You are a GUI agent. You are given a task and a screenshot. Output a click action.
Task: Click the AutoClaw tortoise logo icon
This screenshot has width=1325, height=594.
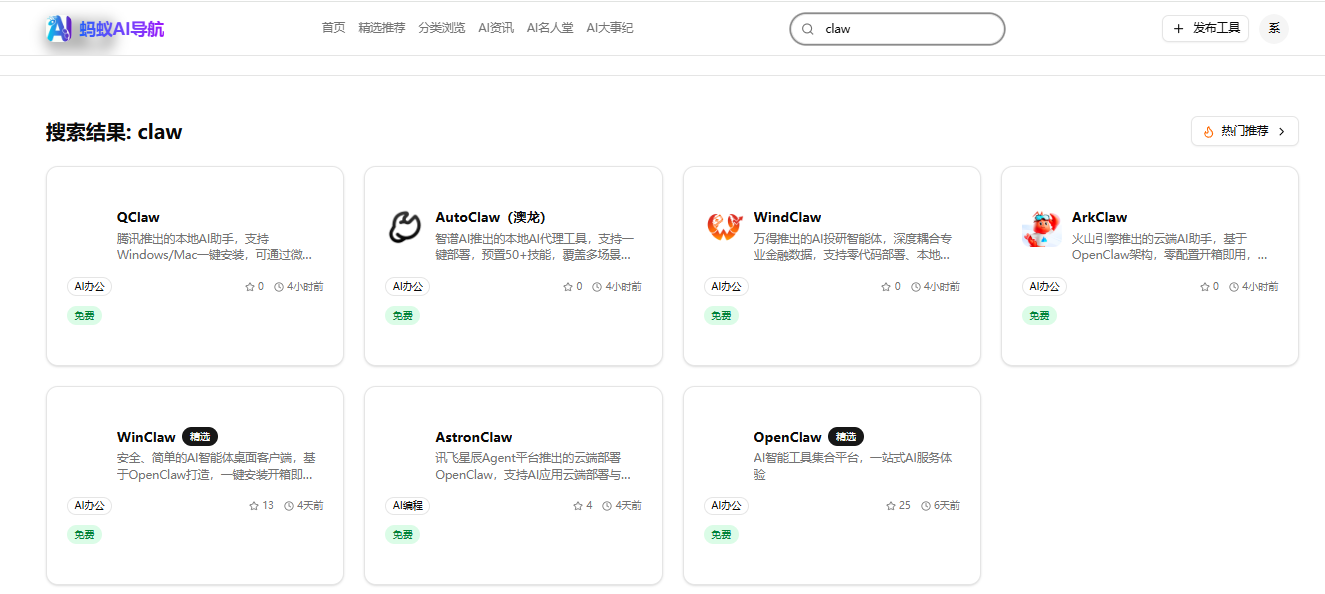coord(404,227)
